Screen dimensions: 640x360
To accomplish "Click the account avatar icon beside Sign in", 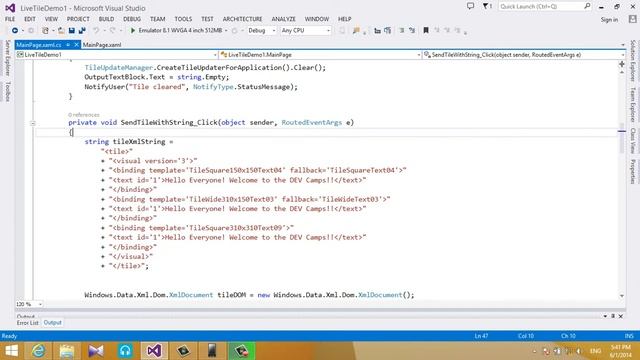I will (x=632, y=19).
